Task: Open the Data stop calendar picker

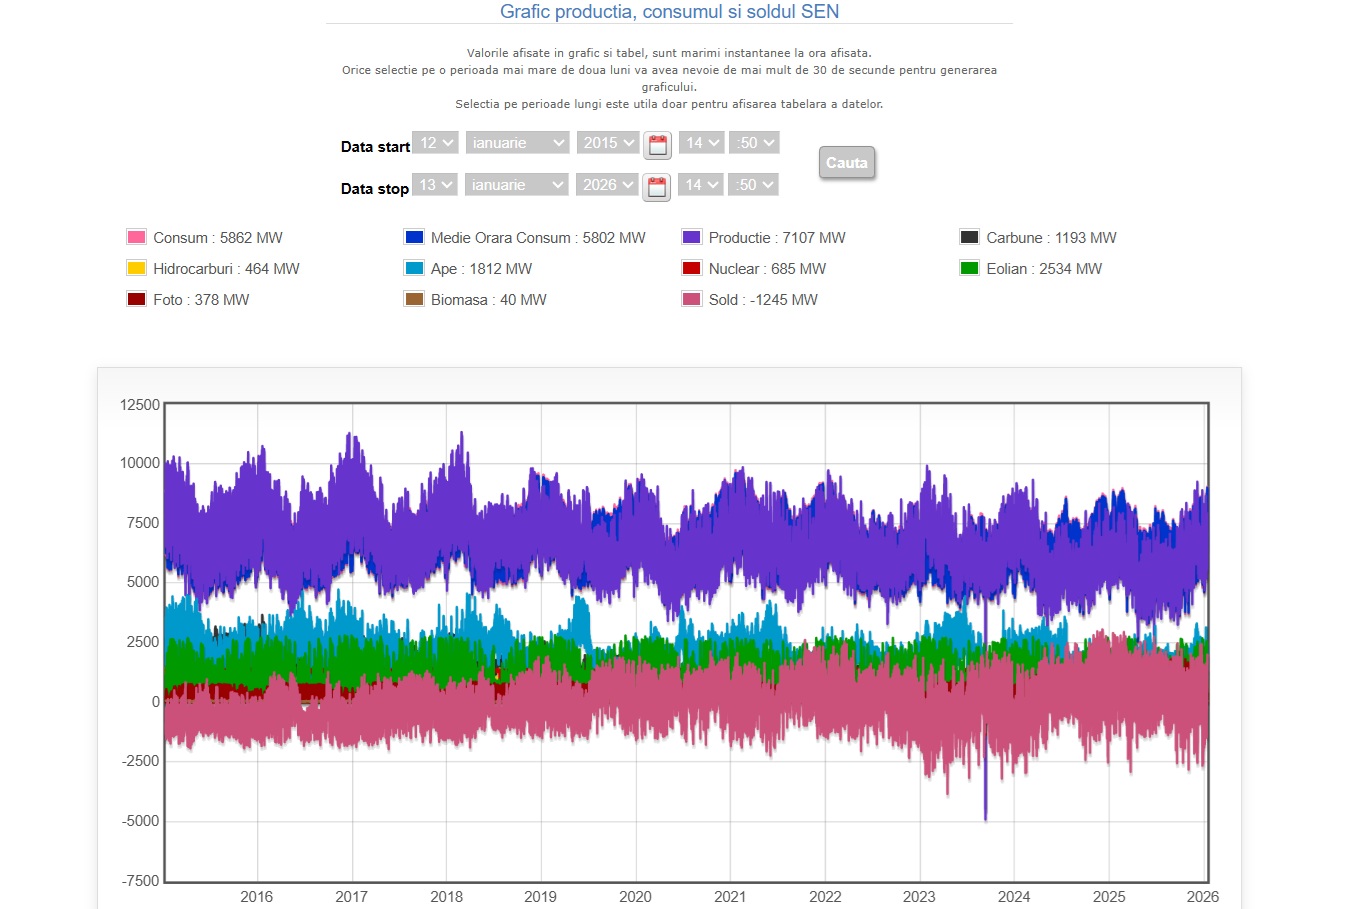Action: (x=656, y=187)
